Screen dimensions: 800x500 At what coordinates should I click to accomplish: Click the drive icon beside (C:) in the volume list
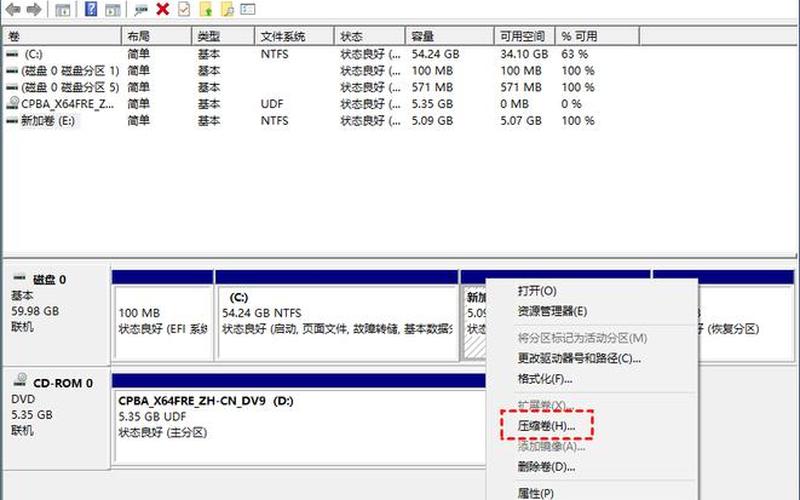click(x=12, y=54)
